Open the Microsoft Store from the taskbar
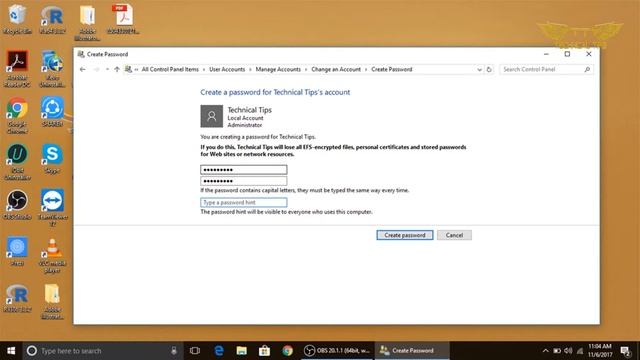This screenshot has height=360, width=640. coord(264,351)
